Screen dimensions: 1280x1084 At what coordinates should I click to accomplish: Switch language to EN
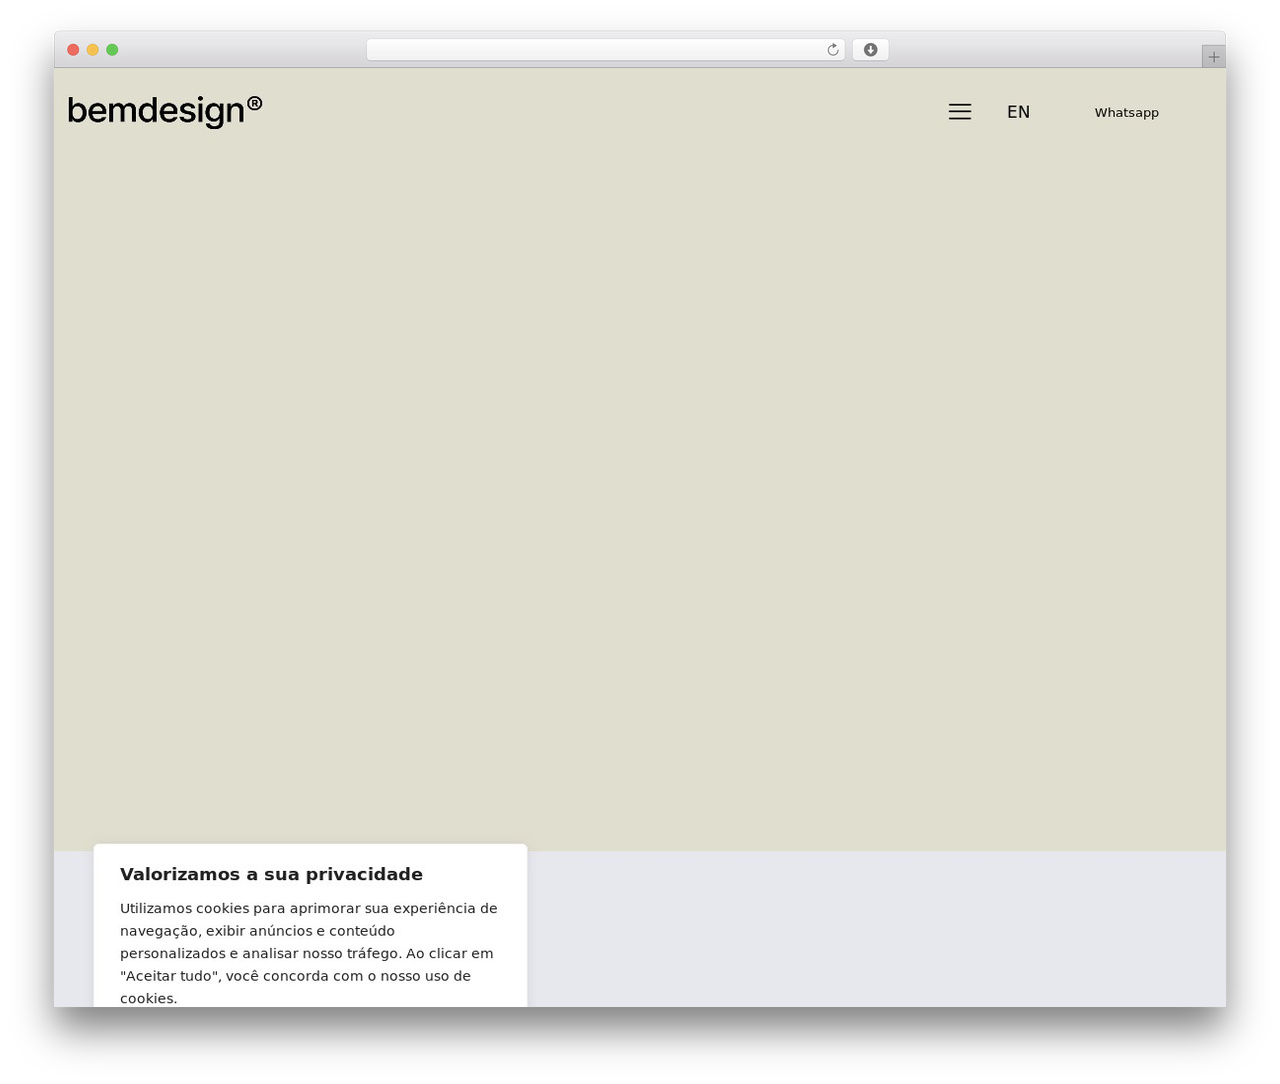coord(1018,112)
